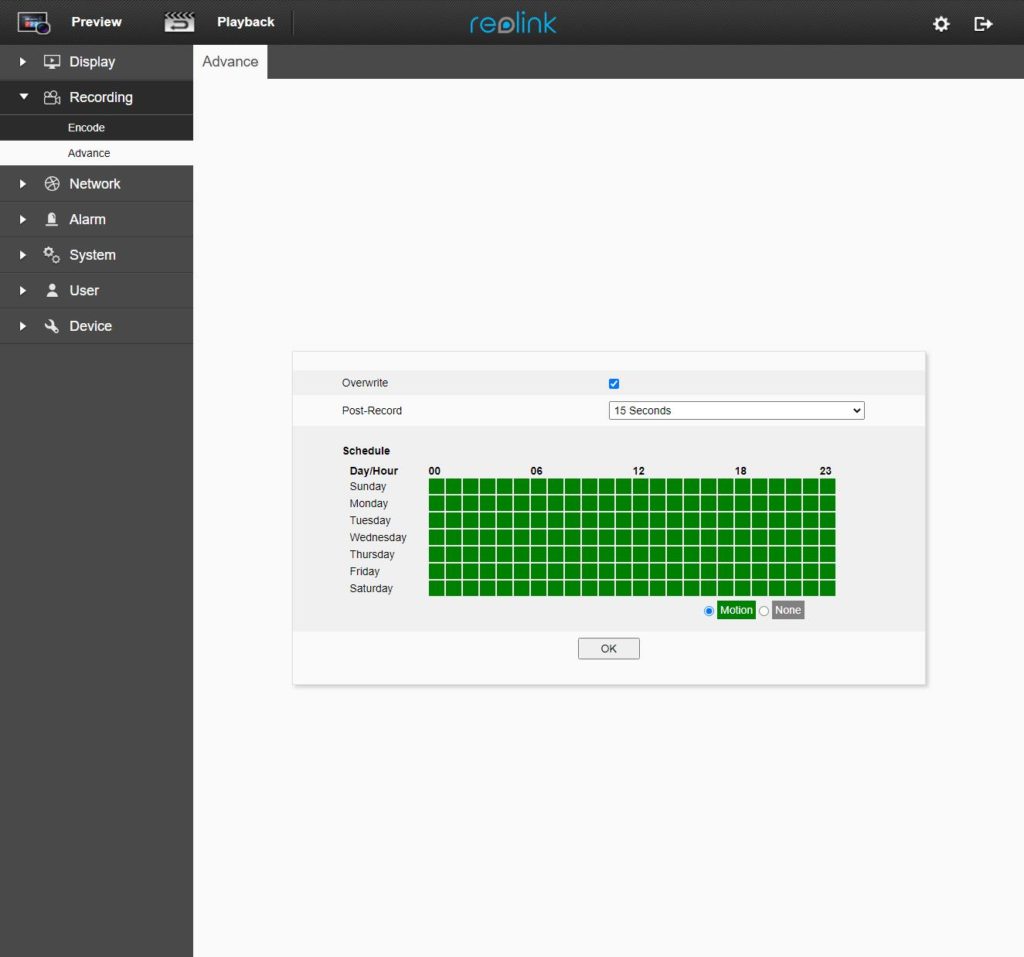The image size is (1024, 957).
Task: Click the Playback clapperboard icon
Action: (179, 22)
